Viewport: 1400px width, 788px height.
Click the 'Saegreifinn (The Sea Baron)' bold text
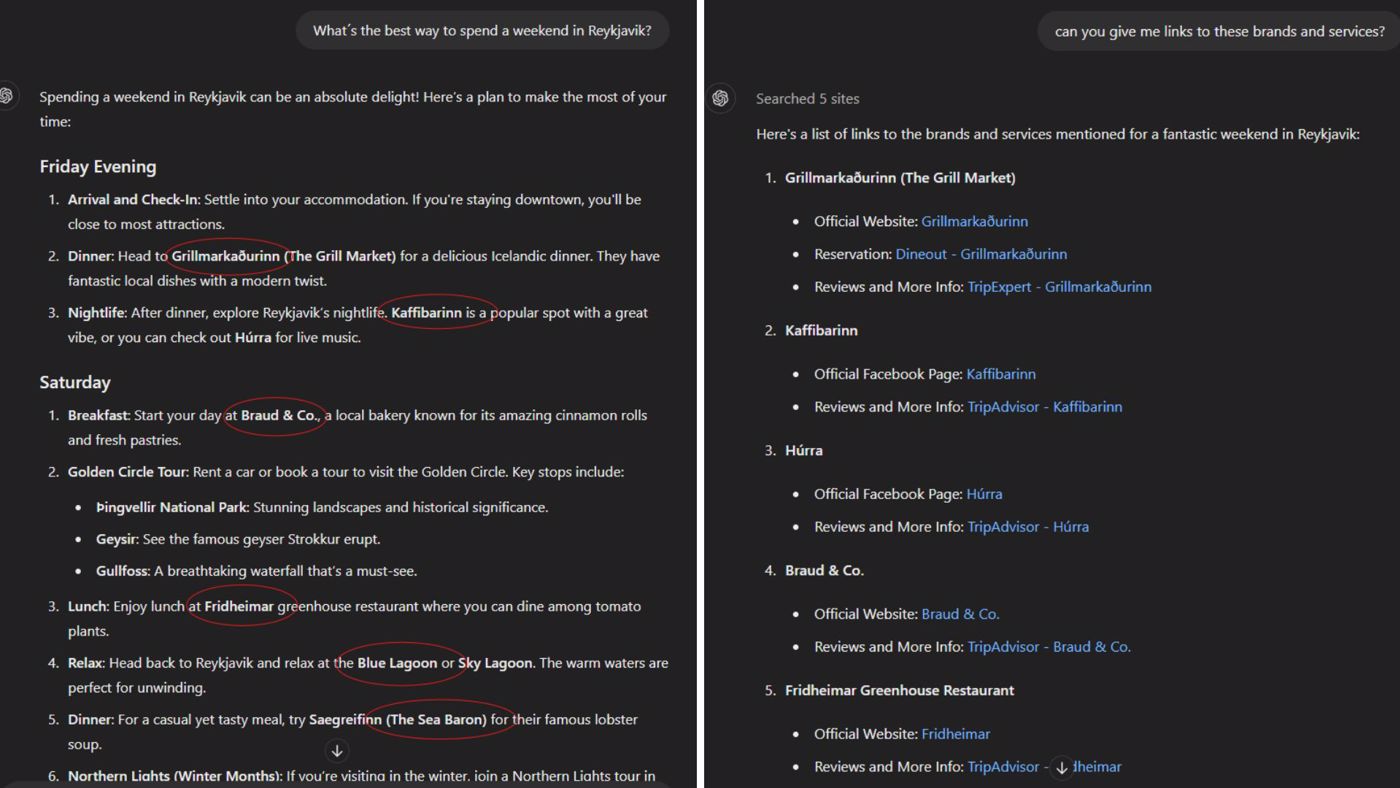(398, 719)
